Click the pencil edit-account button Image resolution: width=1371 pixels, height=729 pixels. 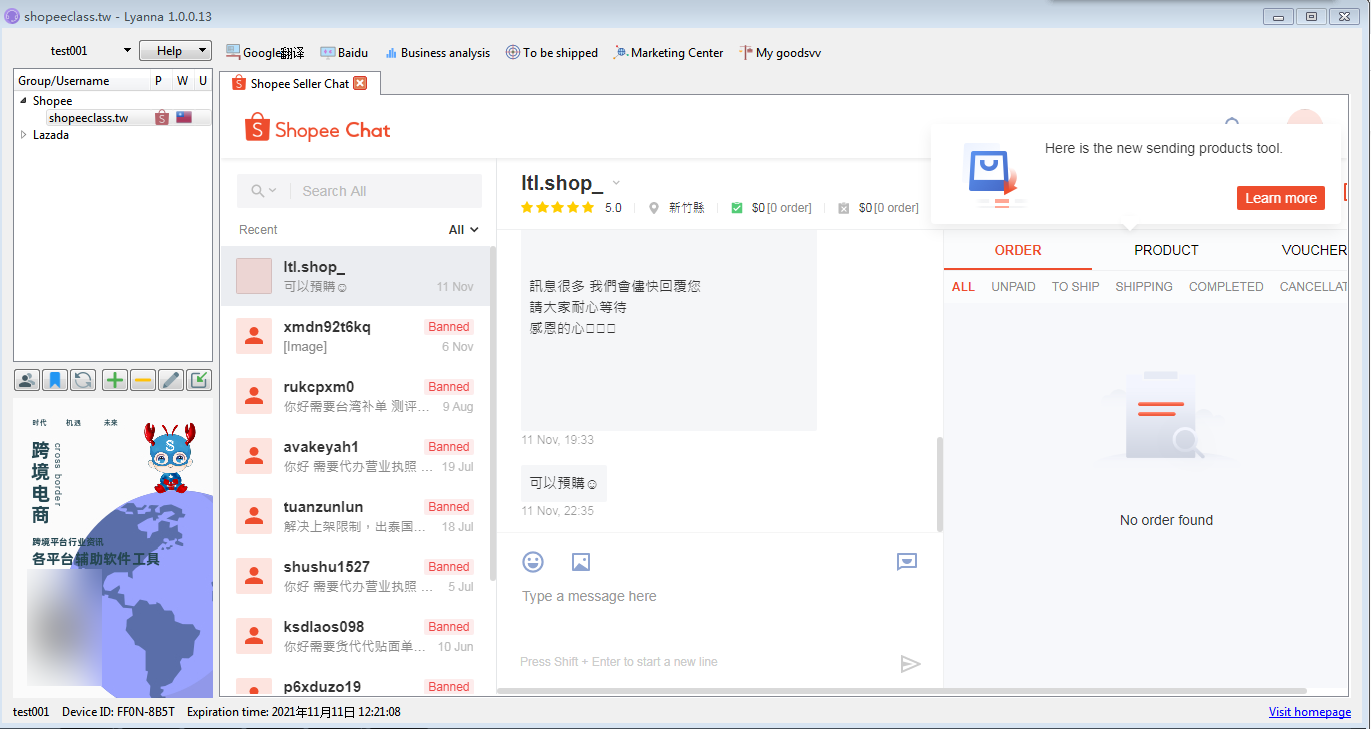171,380
